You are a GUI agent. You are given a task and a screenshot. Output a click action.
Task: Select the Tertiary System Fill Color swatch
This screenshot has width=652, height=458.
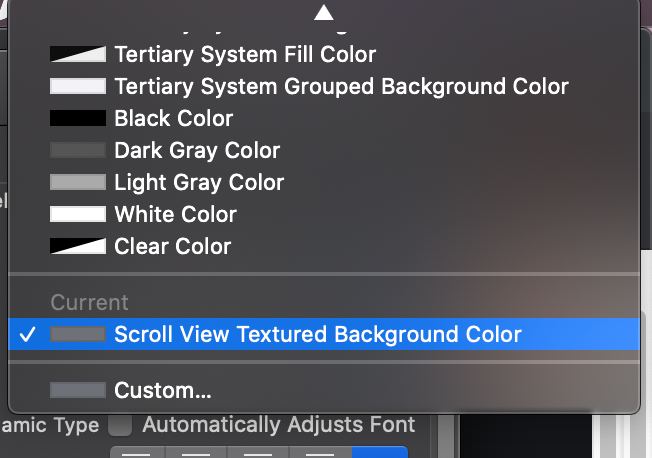[78, 54]
